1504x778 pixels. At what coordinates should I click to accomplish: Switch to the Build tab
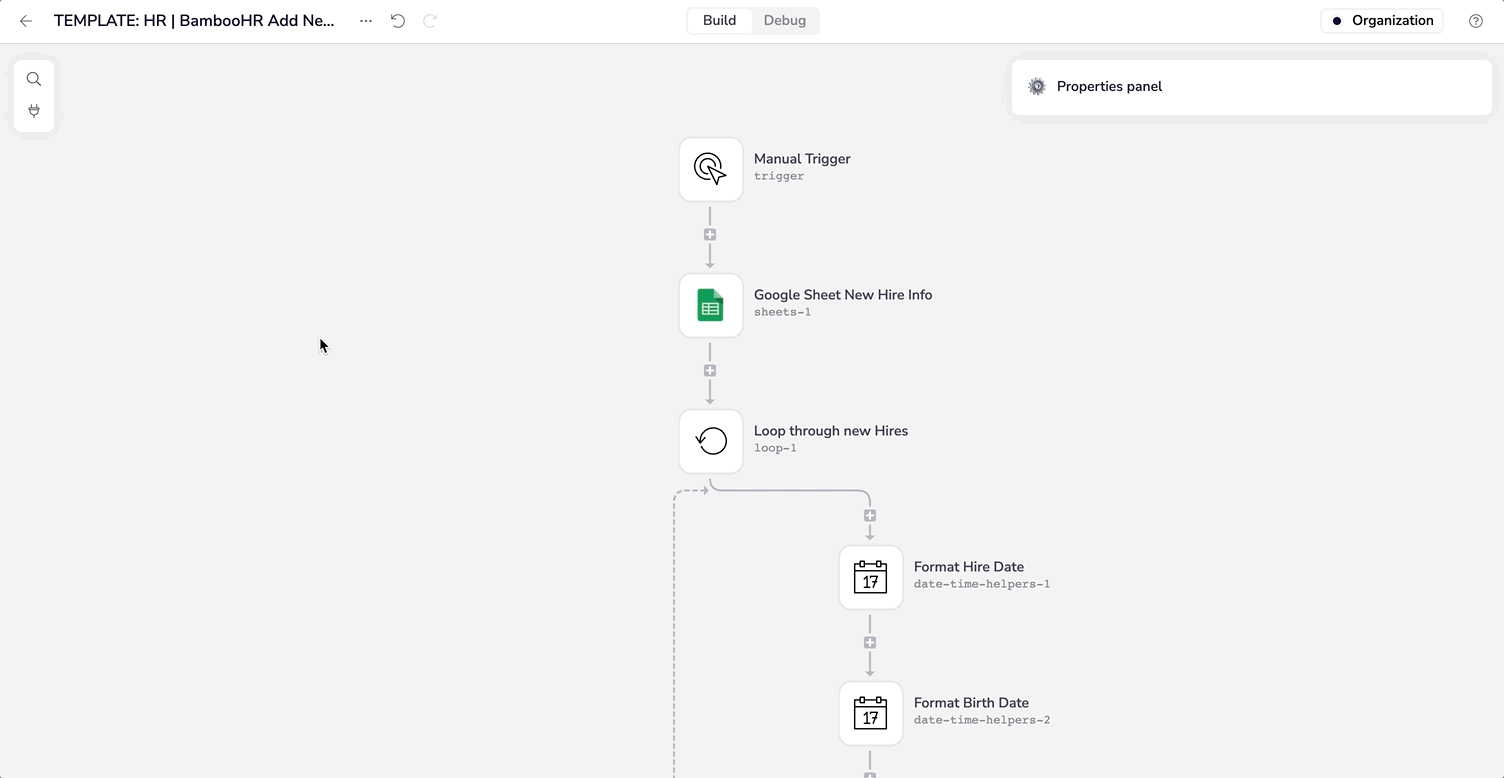pyautogui.click(x=719, y=19)
